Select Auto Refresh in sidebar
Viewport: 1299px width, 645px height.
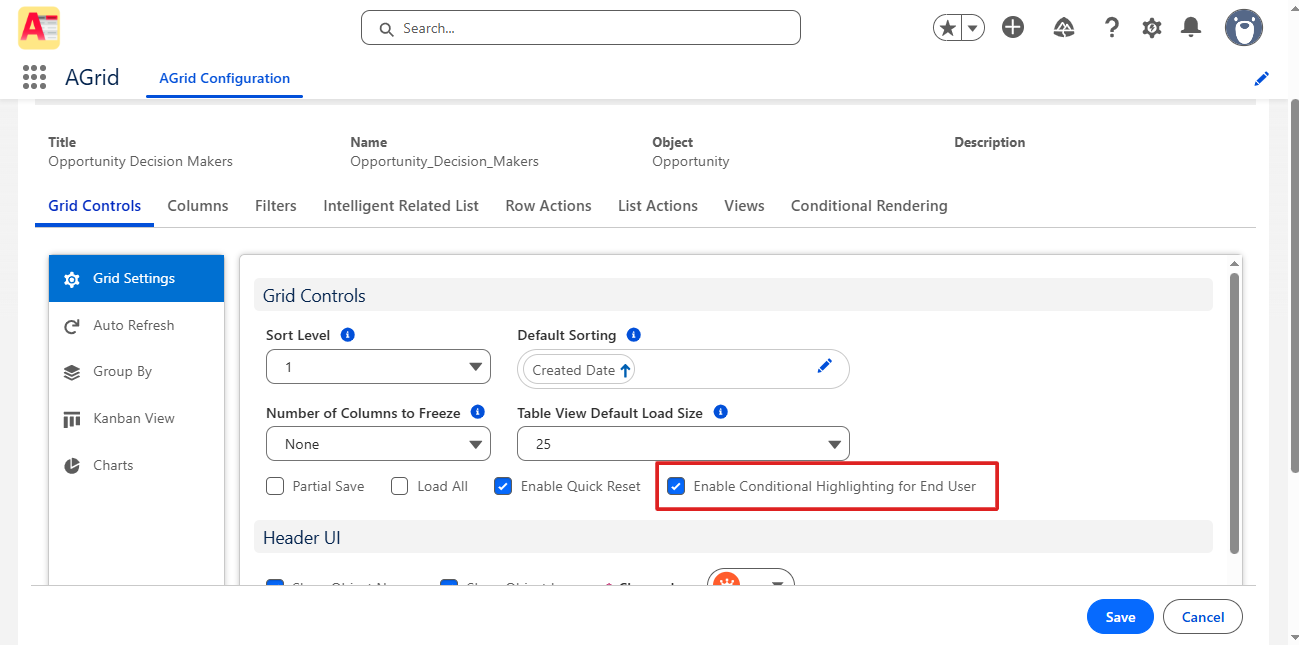tap(136, 326)
